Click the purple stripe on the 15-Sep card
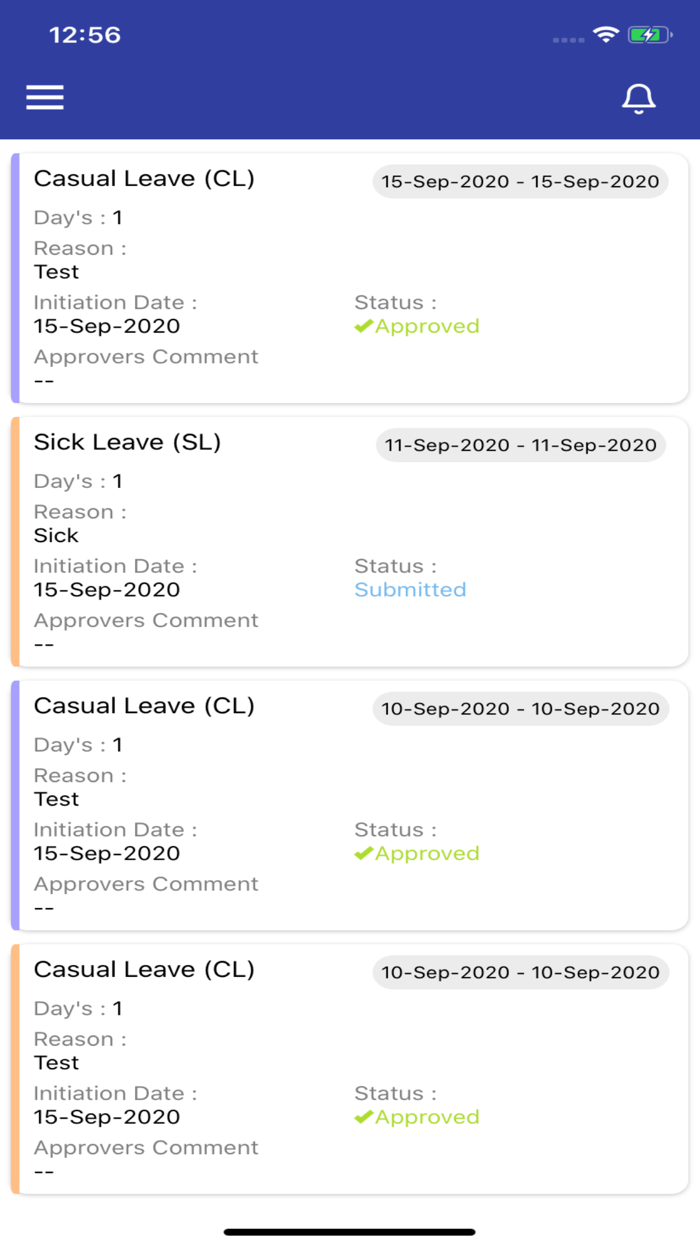This screenshot has height=1244, width=700. [x=15, y=278]
